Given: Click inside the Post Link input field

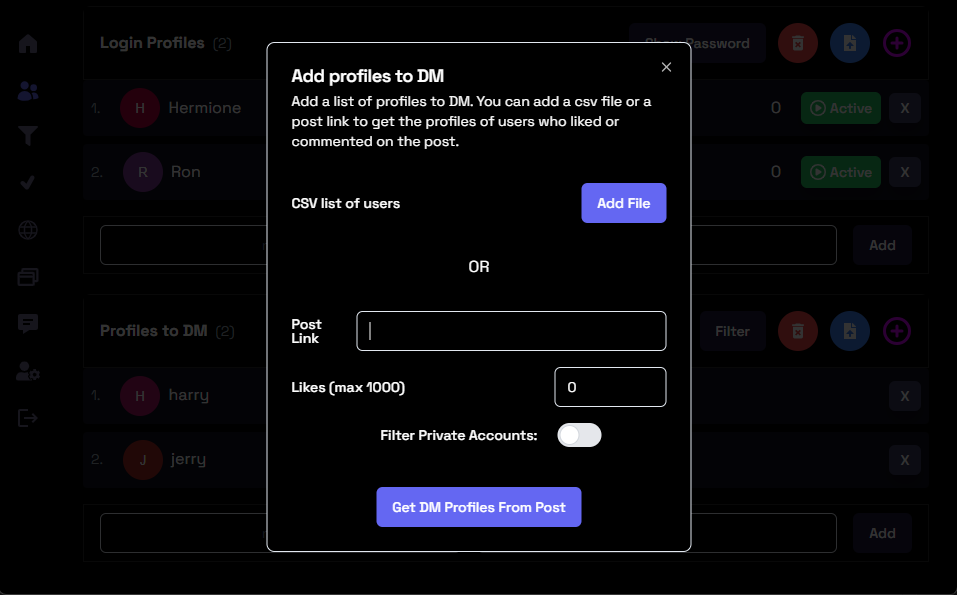Looking at the screenshot, I should click(511, 331).
